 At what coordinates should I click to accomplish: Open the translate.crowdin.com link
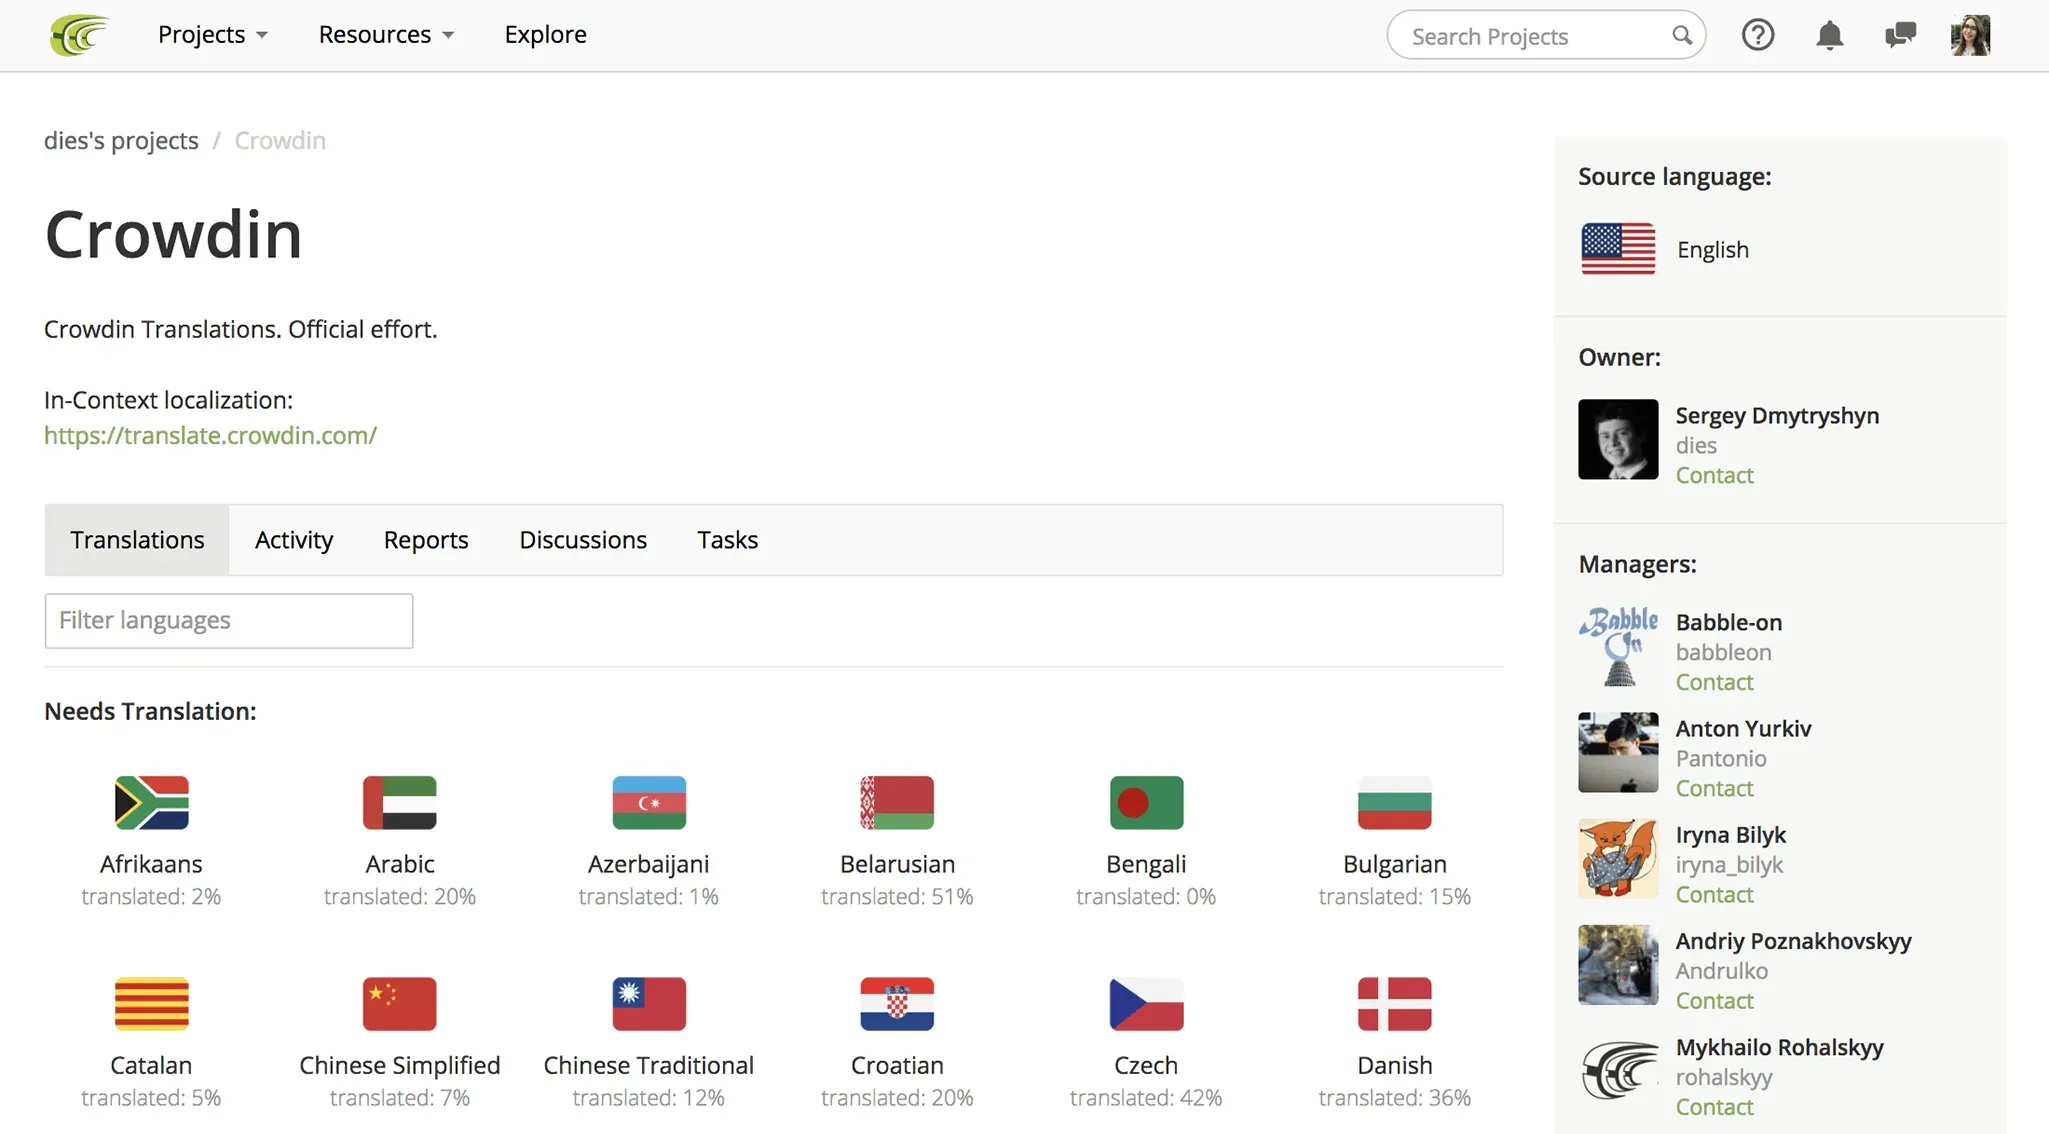[210, 435]
